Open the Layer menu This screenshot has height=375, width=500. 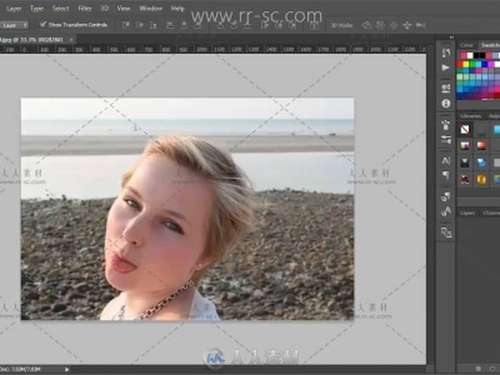click(14, 9)
